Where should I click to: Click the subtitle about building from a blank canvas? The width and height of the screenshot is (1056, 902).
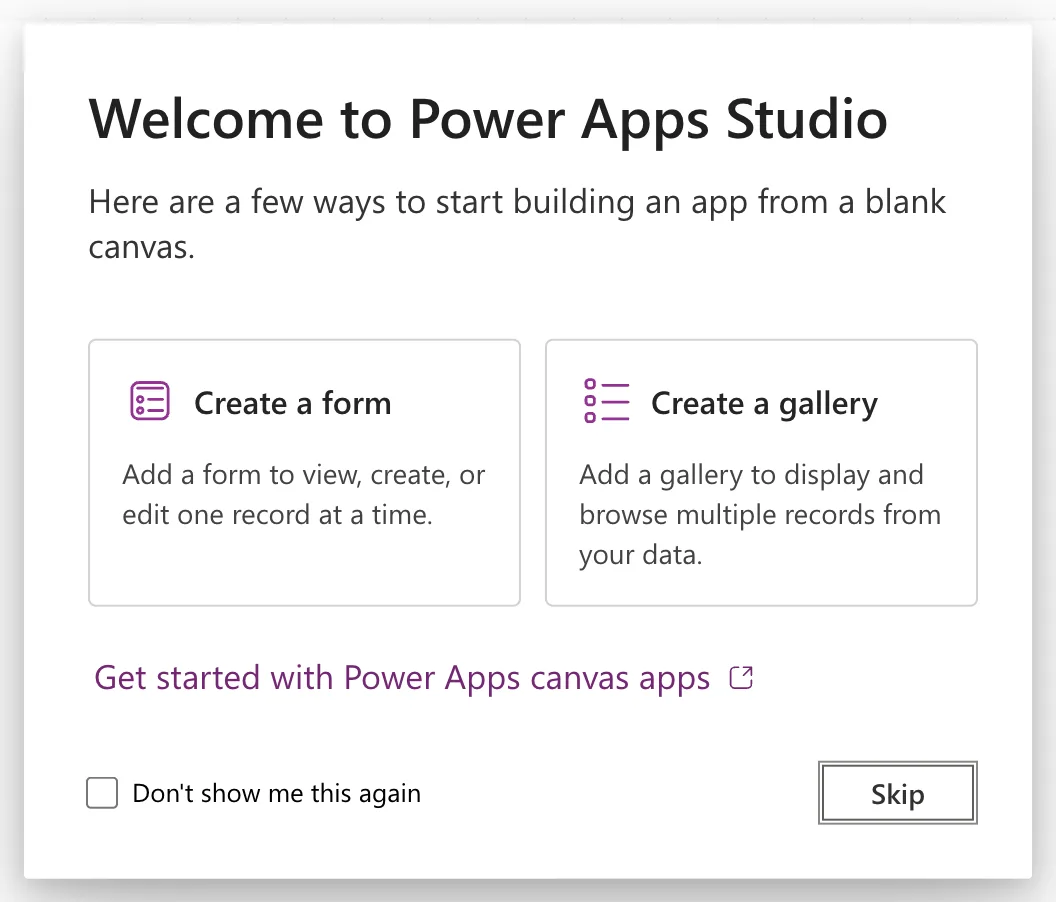tap(517, 224)
